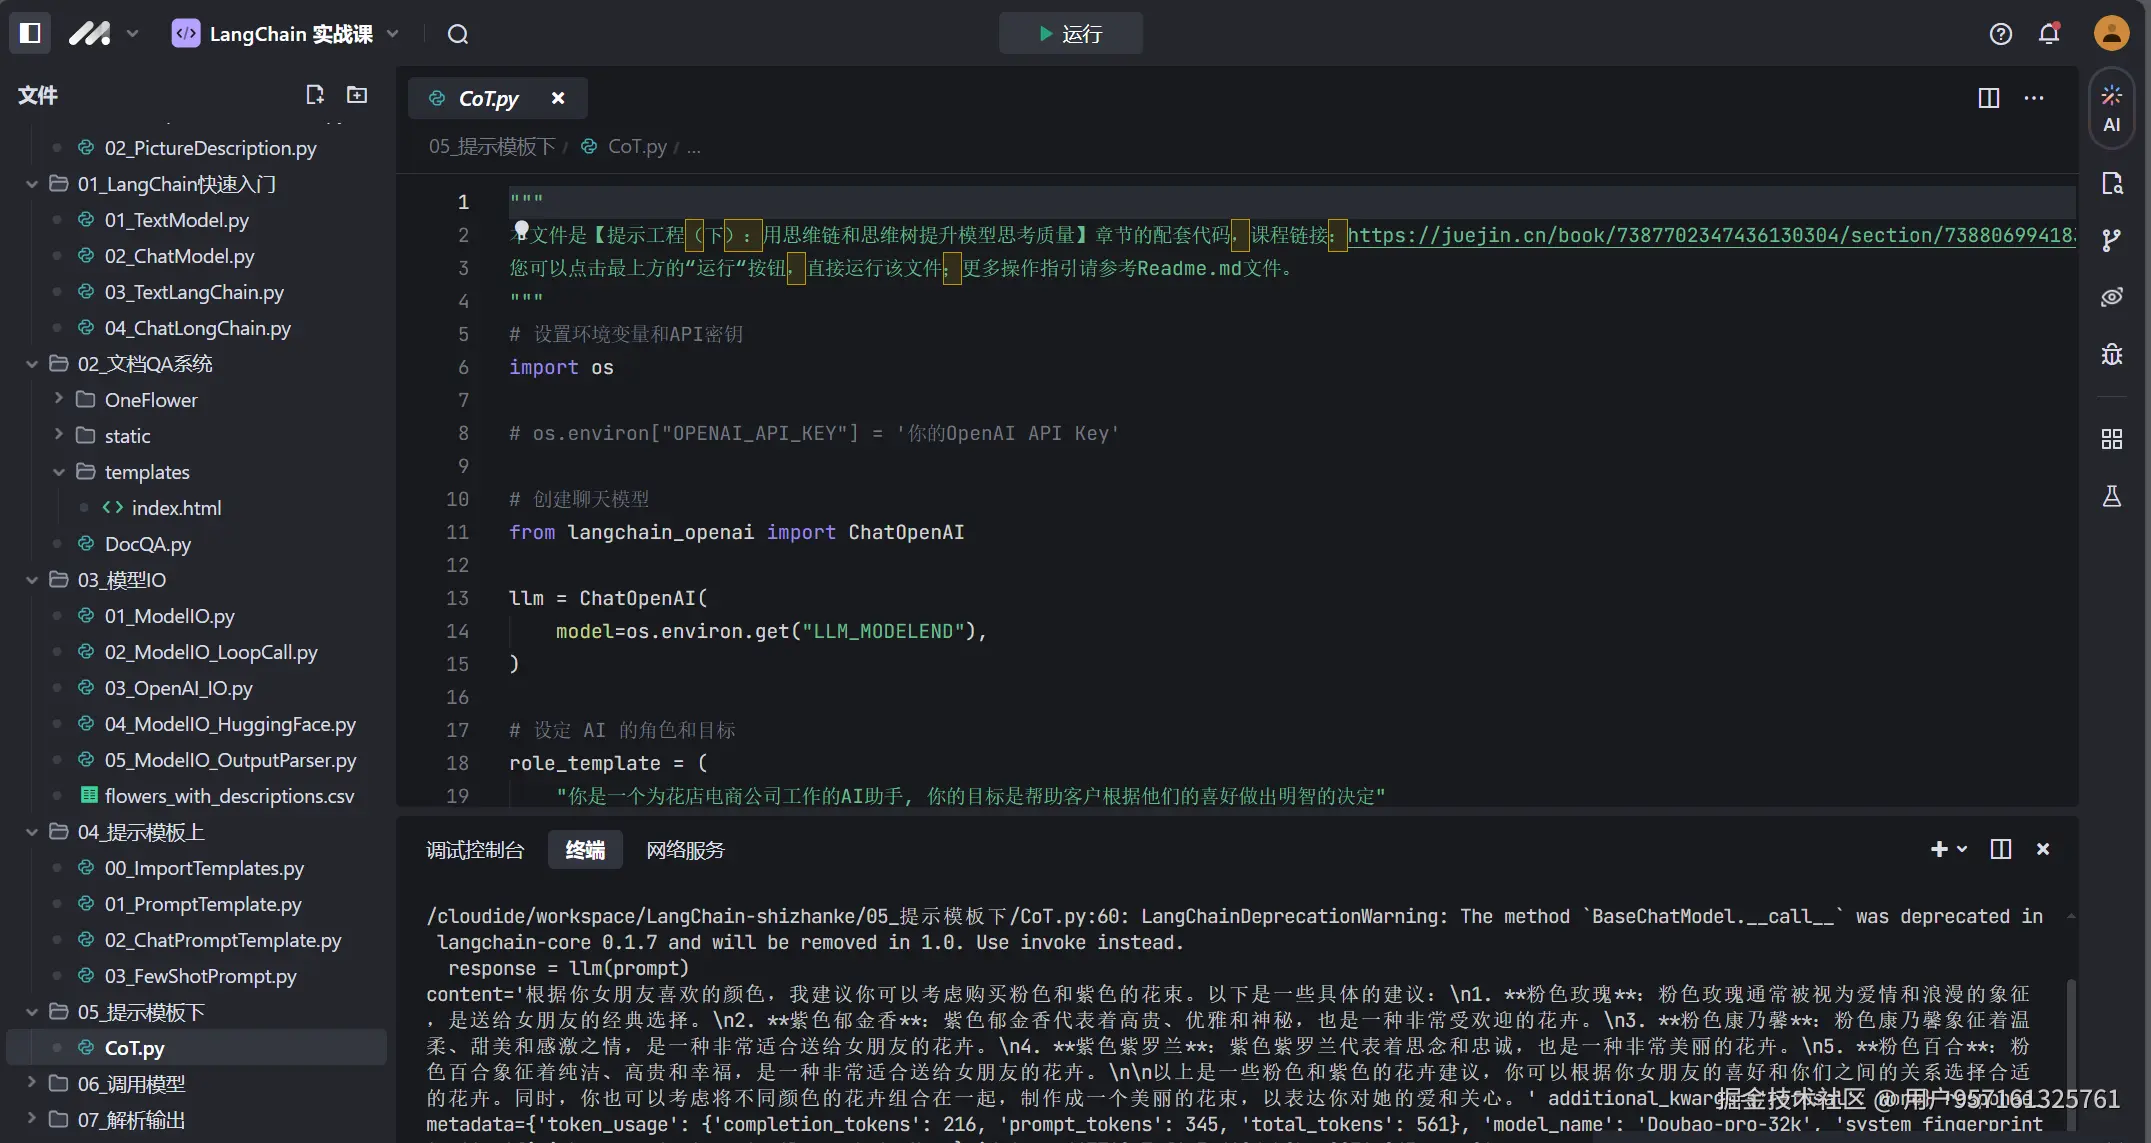Open the notifications bell
The width and height of the screenshot is (2151, 1143).
coord(2049,34)
